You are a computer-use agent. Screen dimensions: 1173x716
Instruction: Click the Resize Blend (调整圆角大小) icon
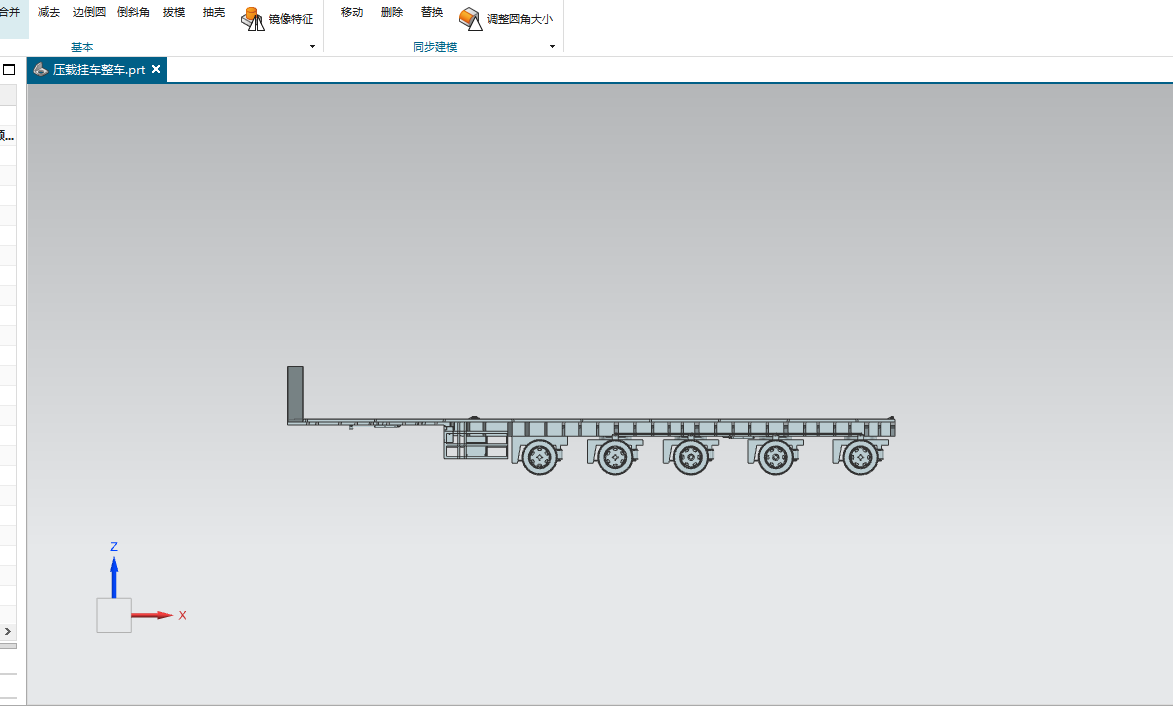pyautogui.click(x=471, y=19)
